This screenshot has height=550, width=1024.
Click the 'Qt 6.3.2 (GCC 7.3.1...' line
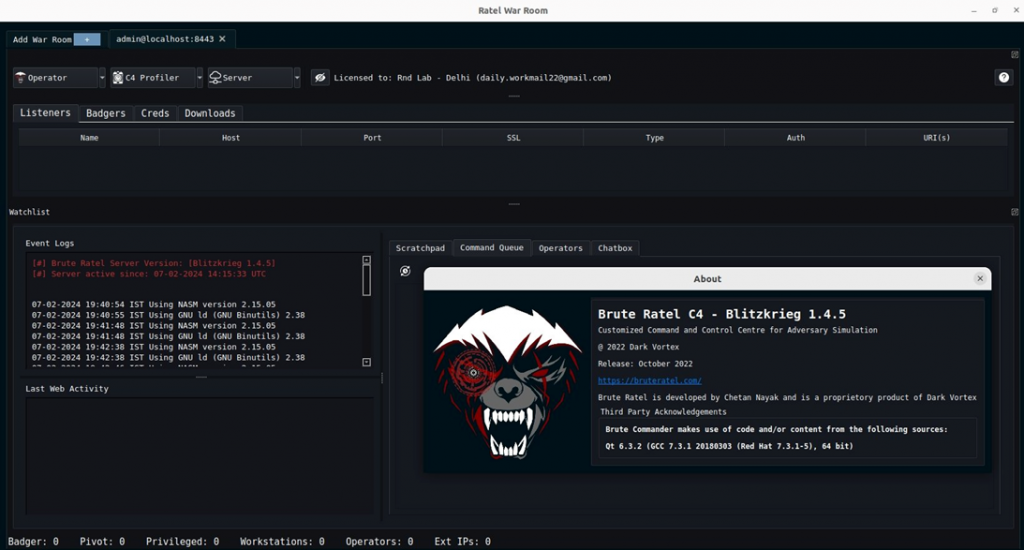click(729, 446)
